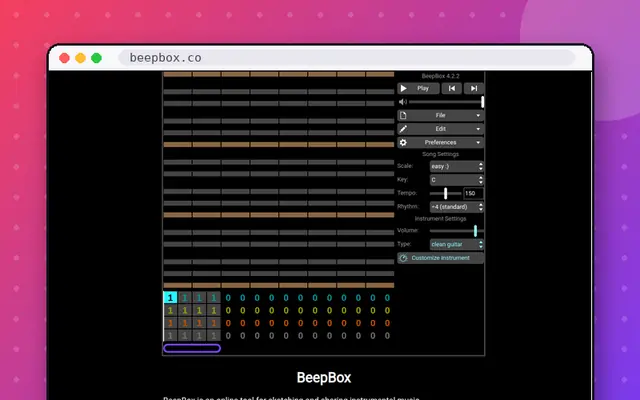640x400 pixels.
Task: Open the Preferences menu
Action: pos(440,142)
